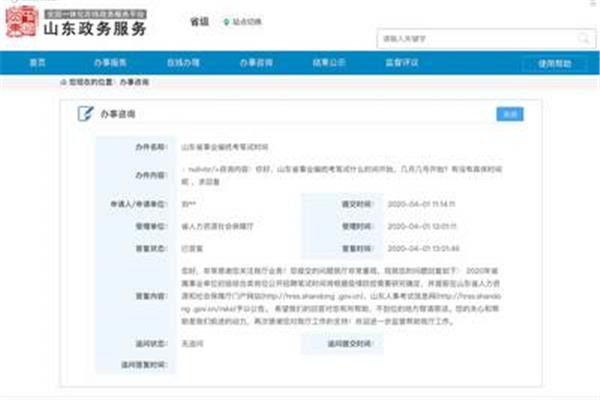Click the 申请人/申请单位 label

(x=139, y=204)
